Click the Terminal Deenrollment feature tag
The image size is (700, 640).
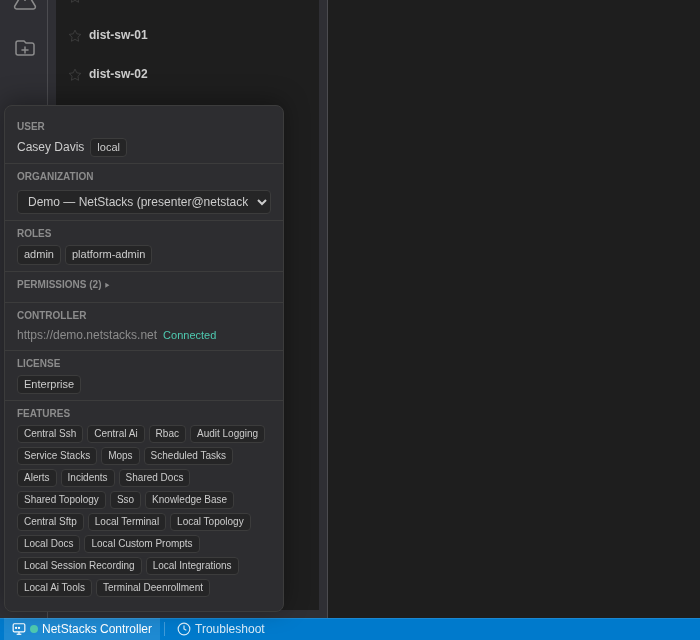[x=153, y=587]
